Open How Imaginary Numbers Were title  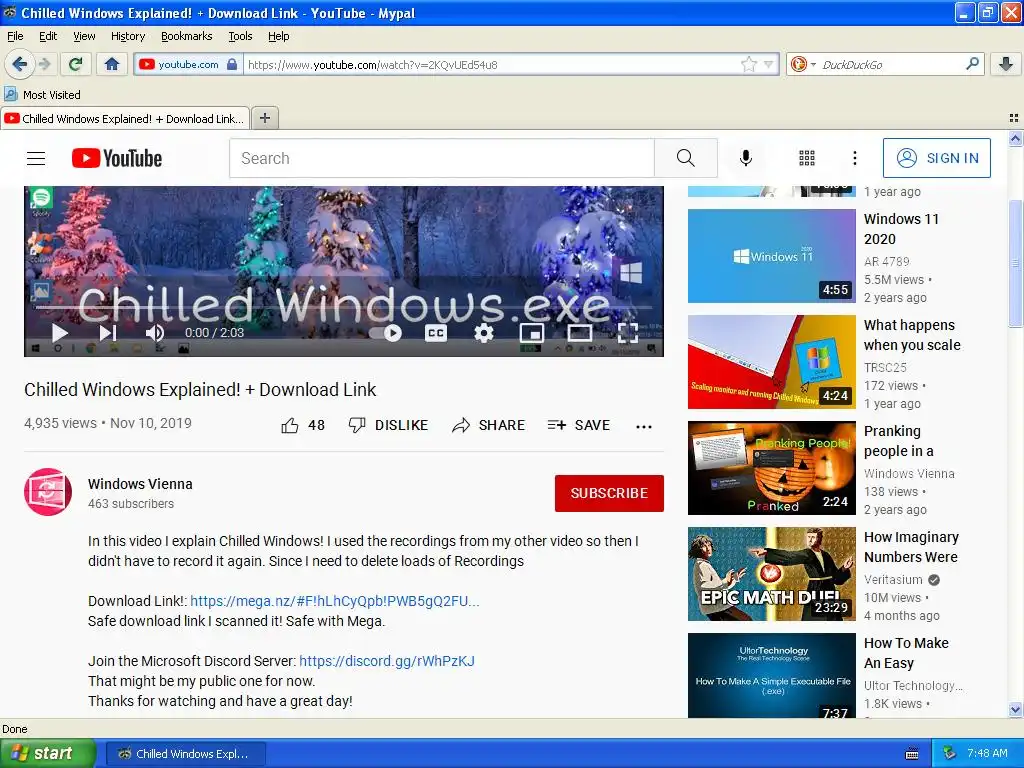[x=911, y=547]
